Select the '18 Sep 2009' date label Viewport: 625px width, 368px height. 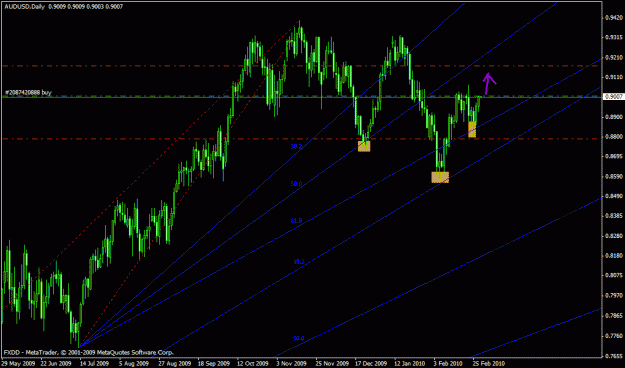213,364
